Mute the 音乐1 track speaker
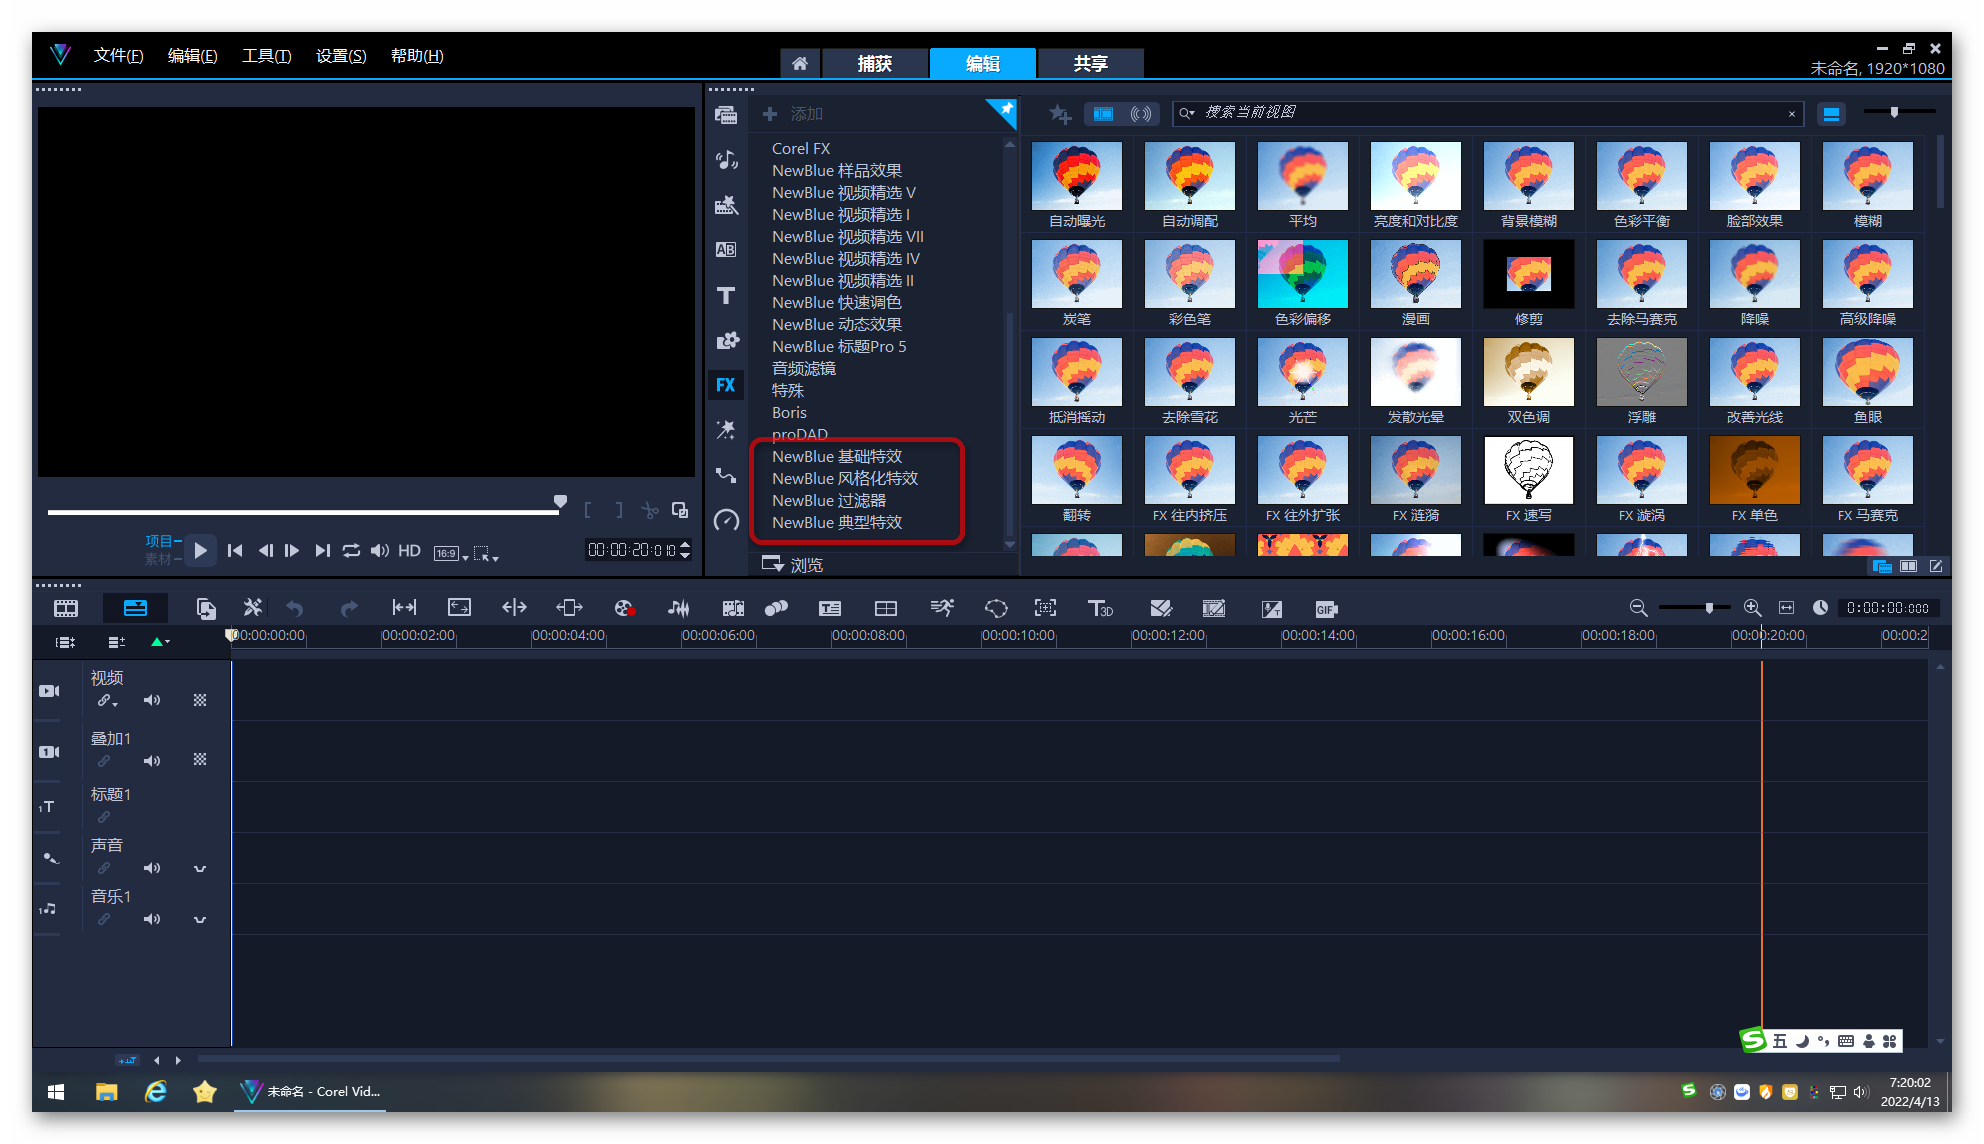1984x1144 pixels. 152,919
